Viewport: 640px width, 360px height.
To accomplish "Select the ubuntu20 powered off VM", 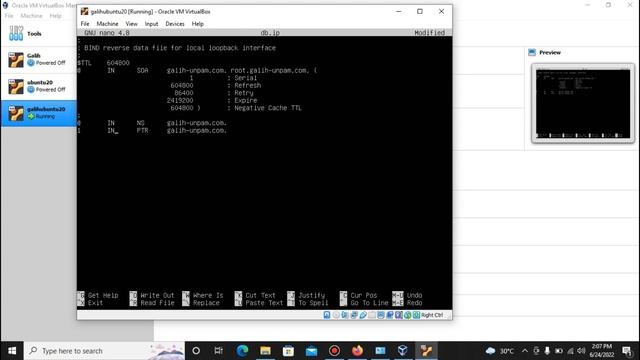I will click(x=38, y=86).
